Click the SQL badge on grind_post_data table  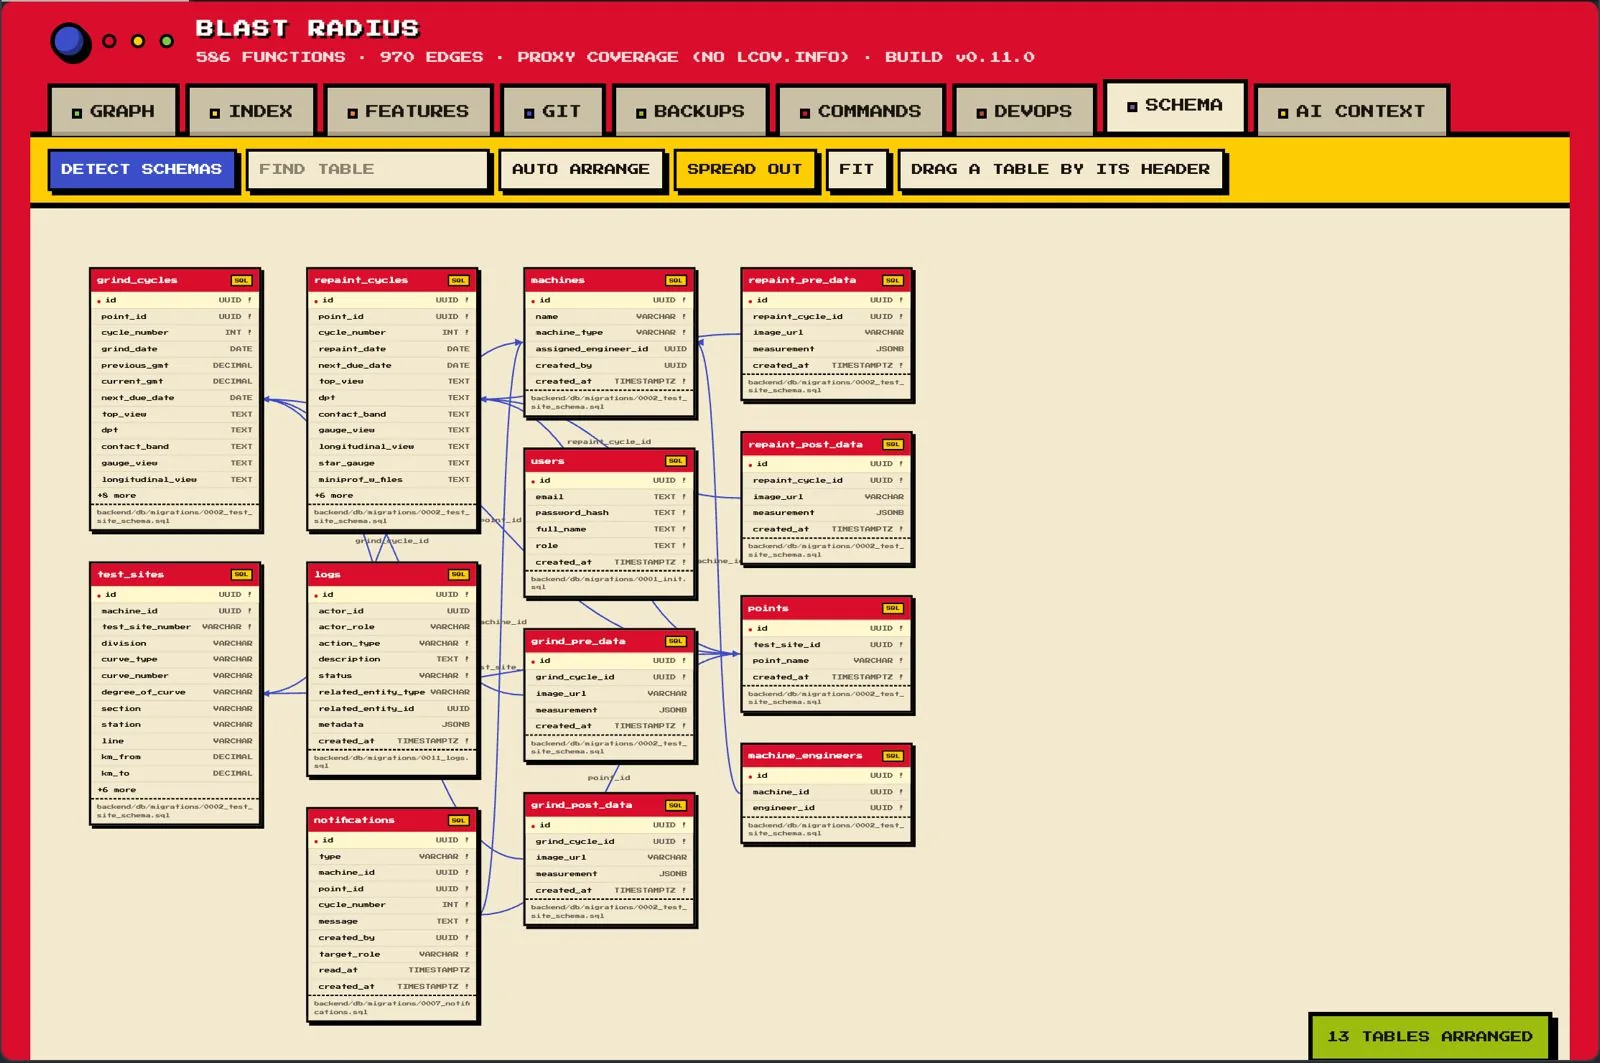tap(675, 805)
